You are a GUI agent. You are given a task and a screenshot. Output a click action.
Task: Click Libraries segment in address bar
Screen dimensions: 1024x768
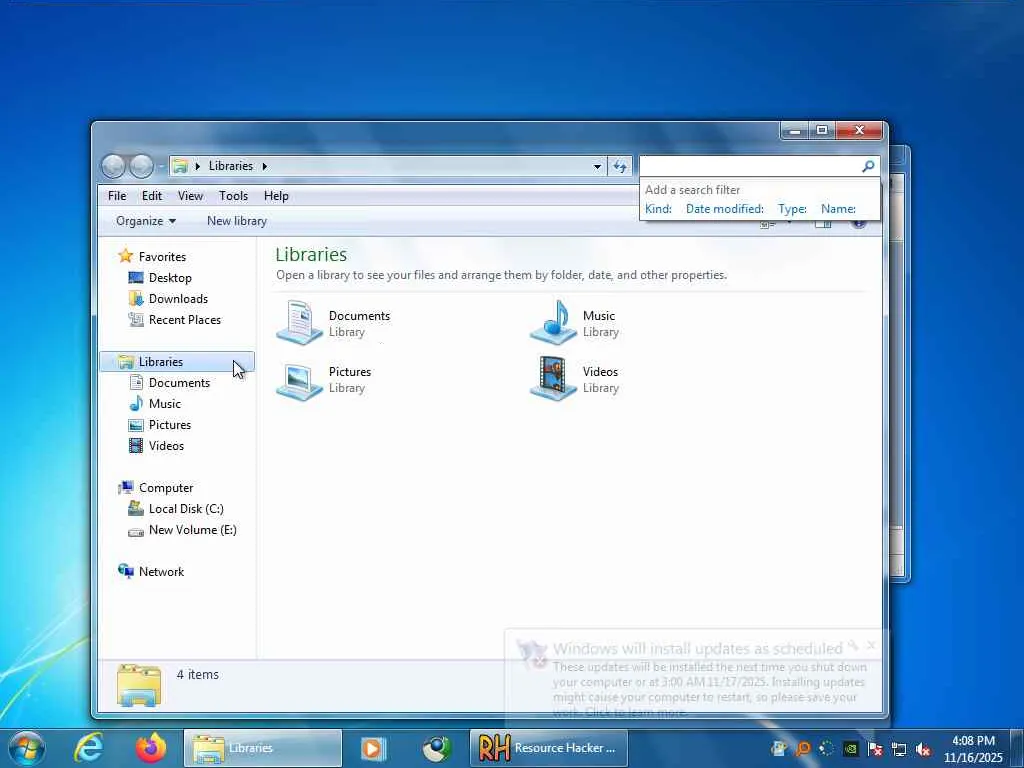pos(231,167)
